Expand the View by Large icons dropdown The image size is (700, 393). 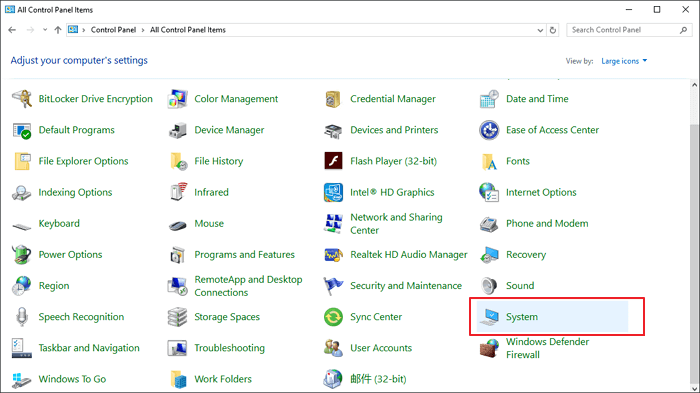624,61
